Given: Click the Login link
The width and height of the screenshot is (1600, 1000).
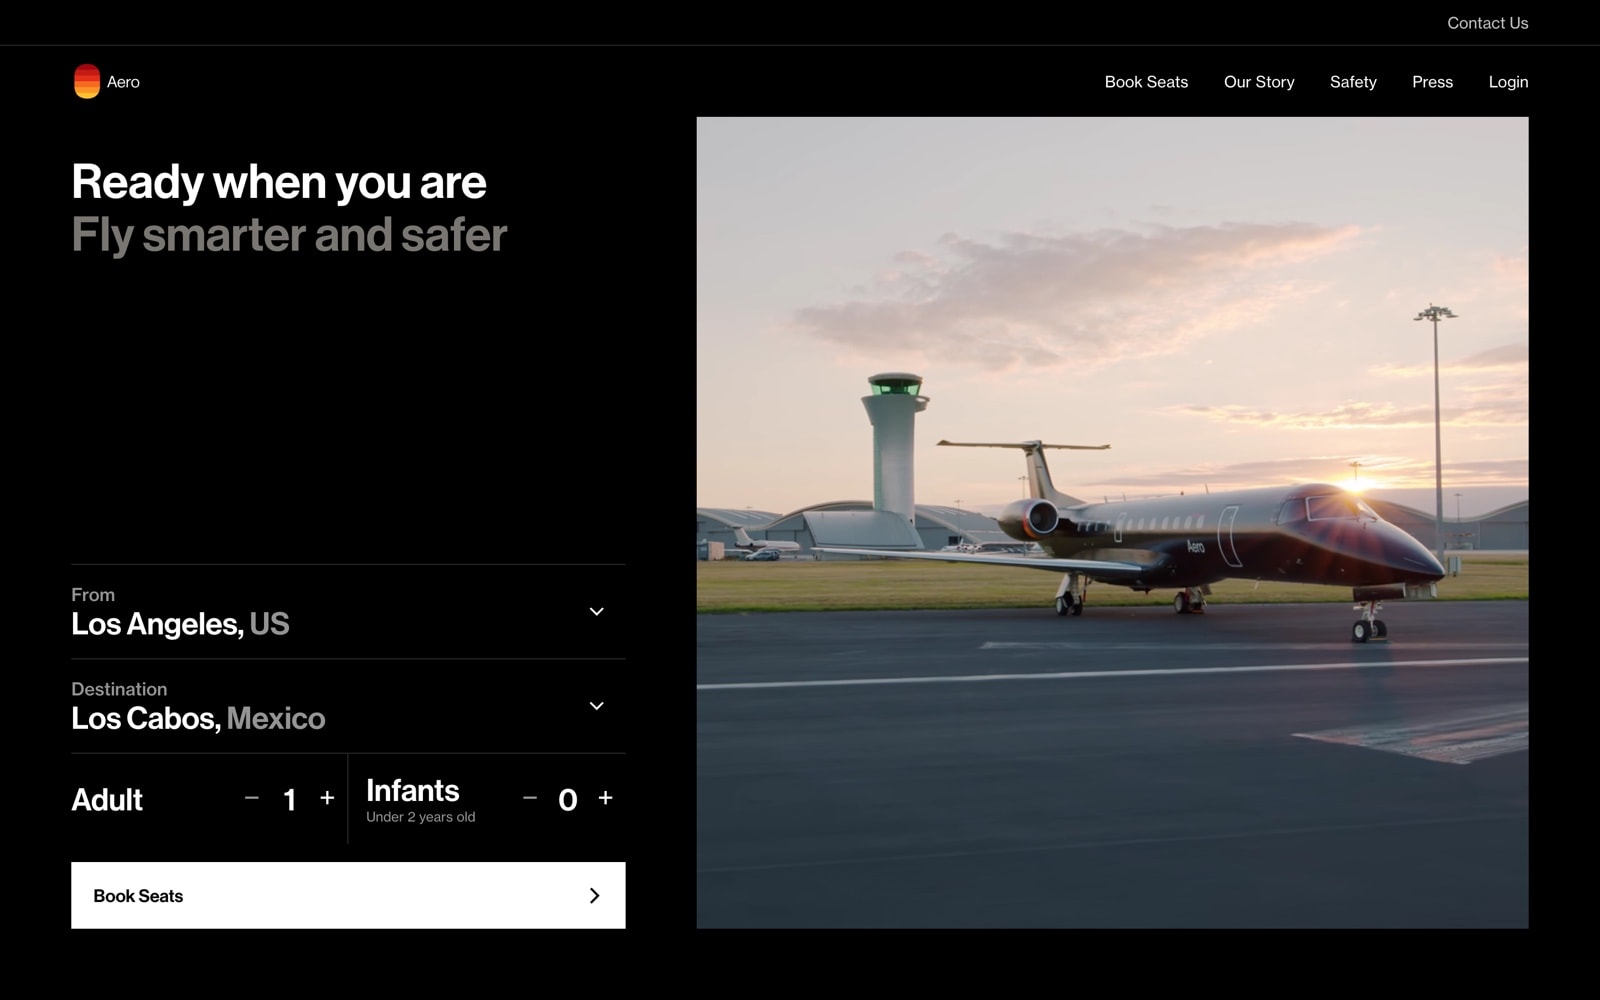Looking at the screenshot, I should [1508, 82].
